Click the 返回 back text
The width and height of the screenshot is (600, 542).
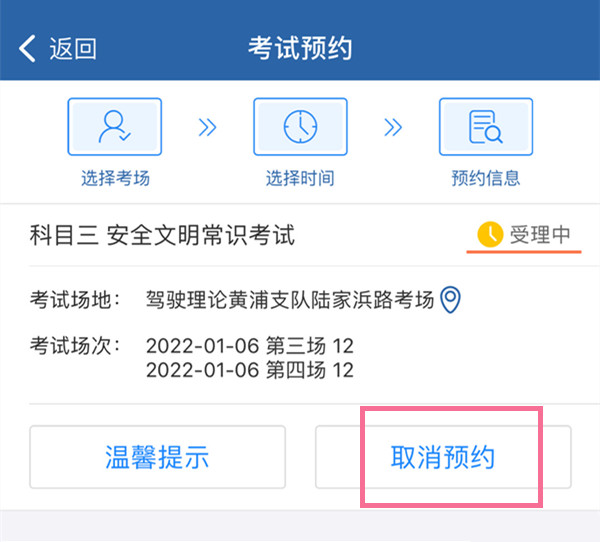(x=73, y=48)
